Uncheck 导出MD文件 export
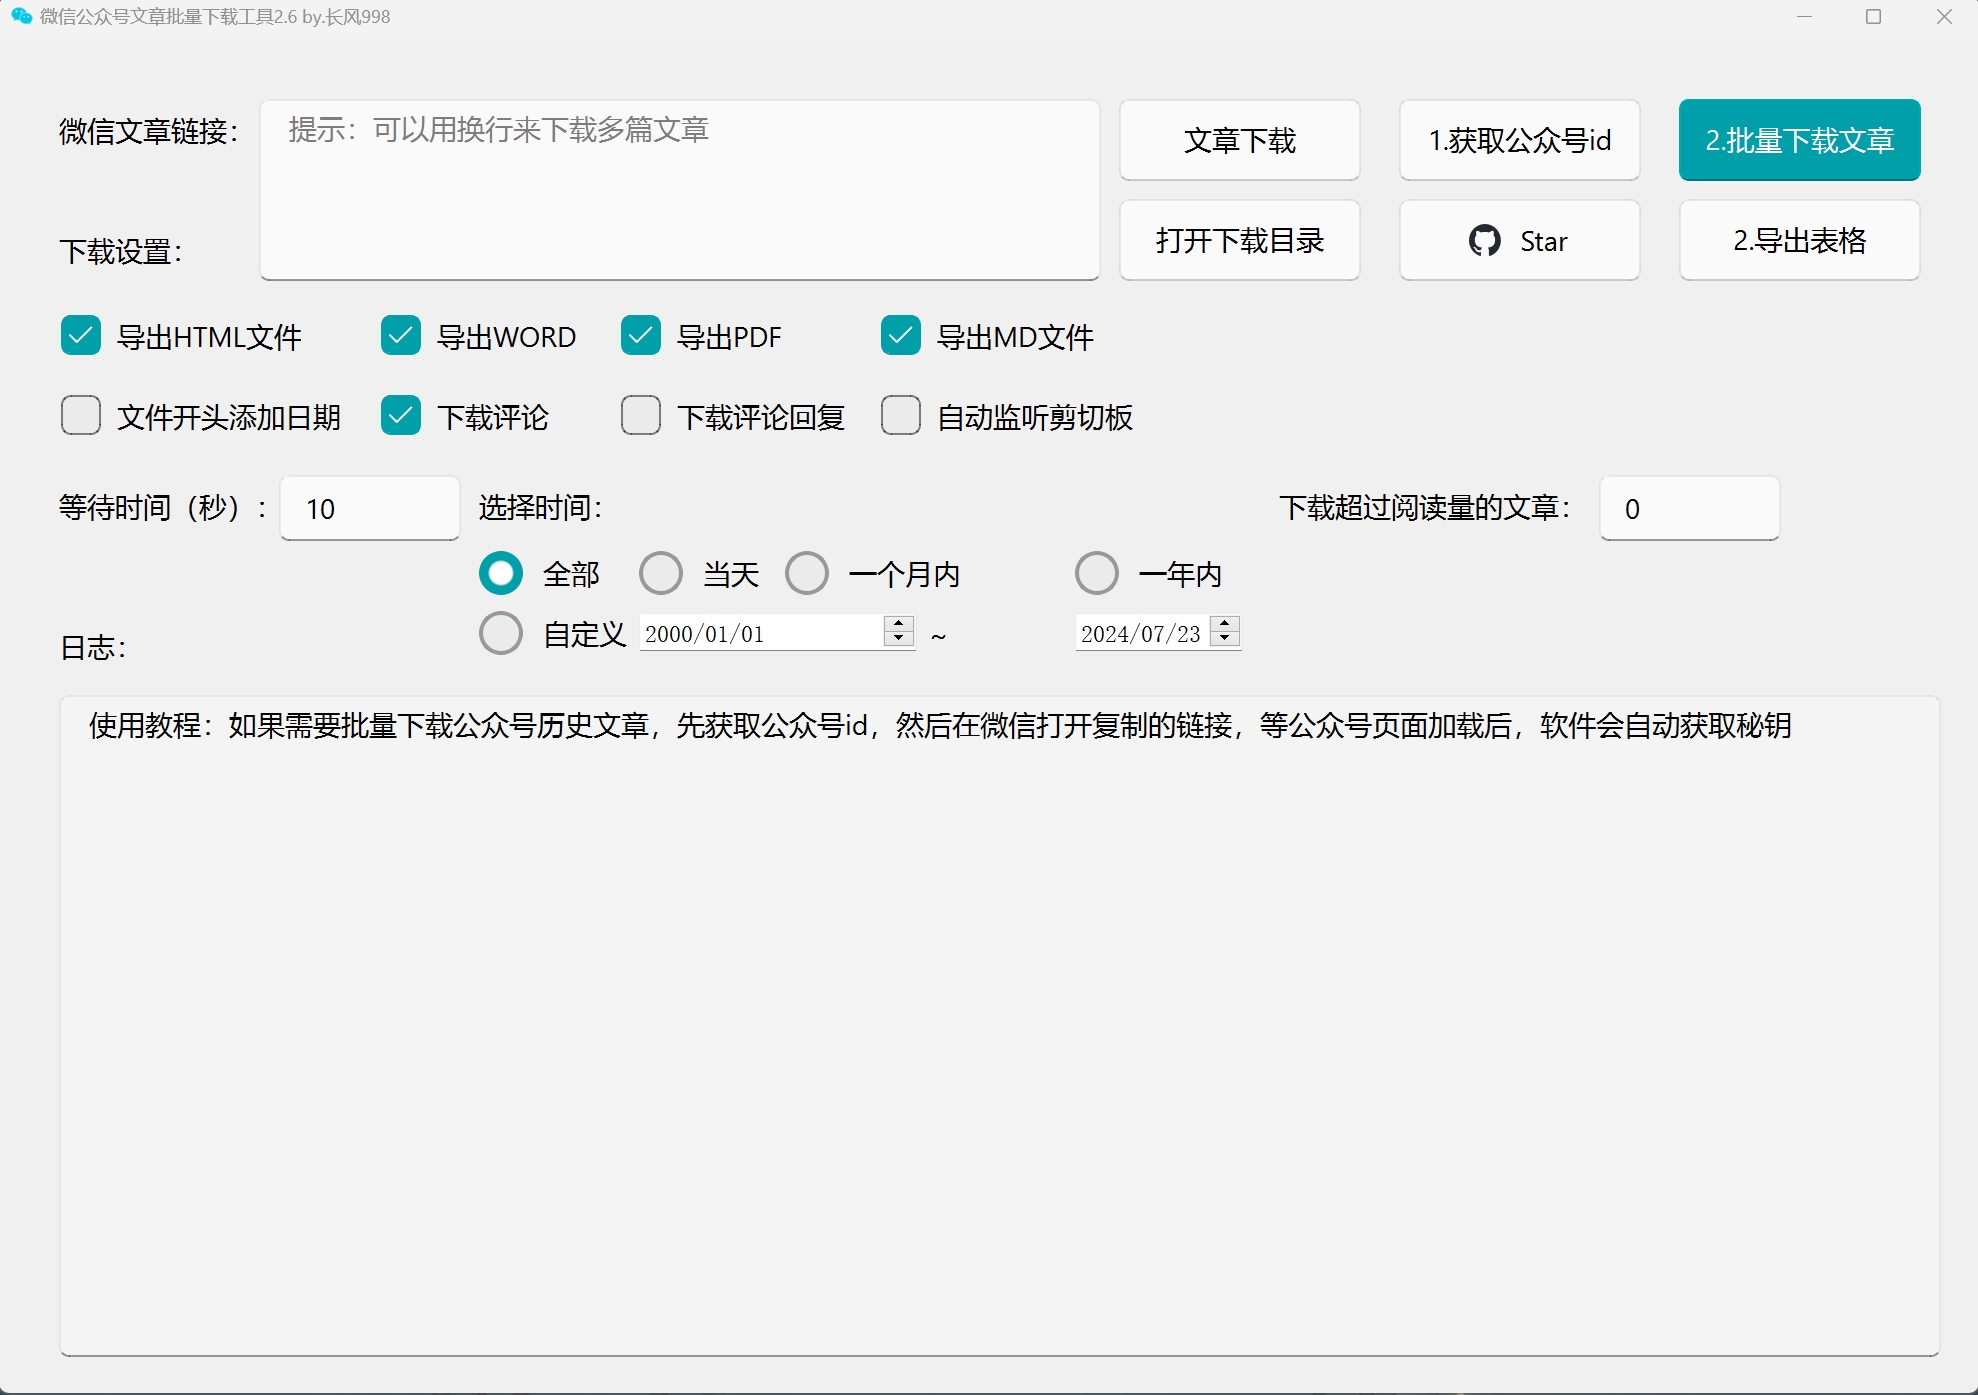The image size is (1978, 1395). pos(900,336)
